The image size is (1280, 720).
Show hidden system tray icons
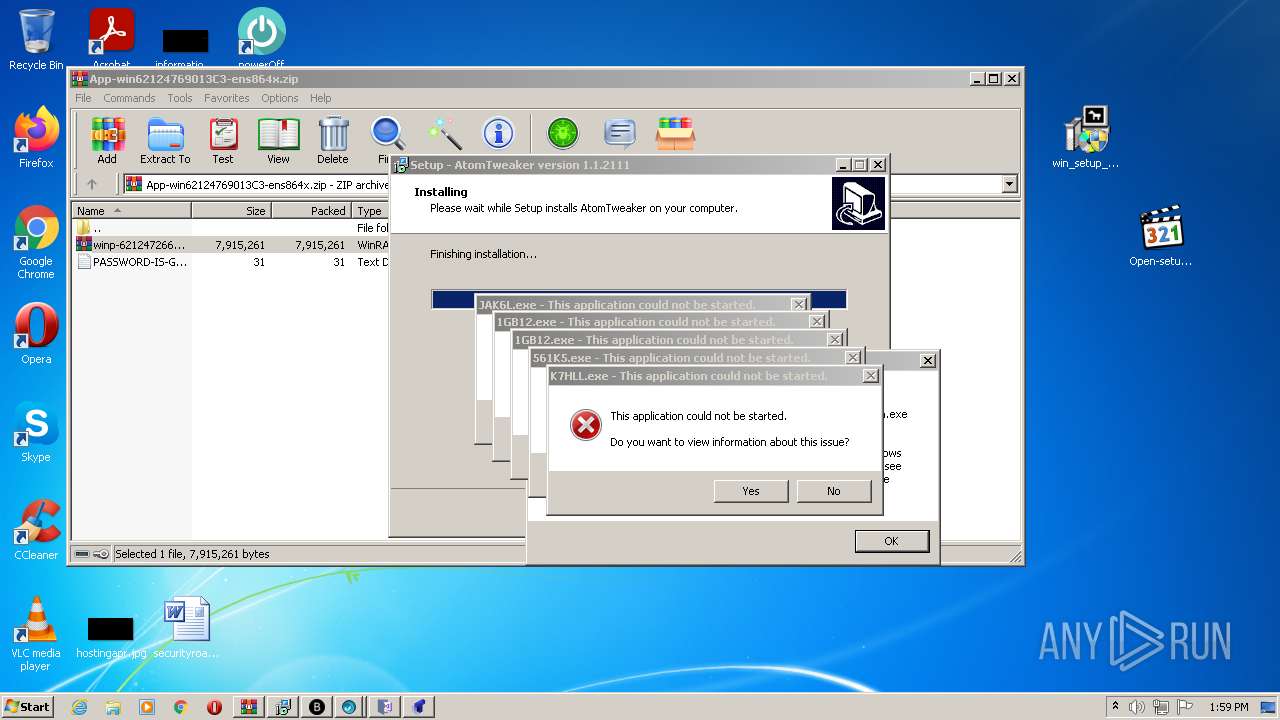1115,707
